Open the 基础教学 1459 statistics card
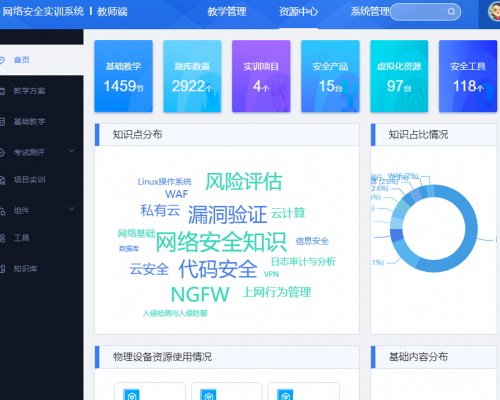Screen dimensions: 500x400 [123, 76]
